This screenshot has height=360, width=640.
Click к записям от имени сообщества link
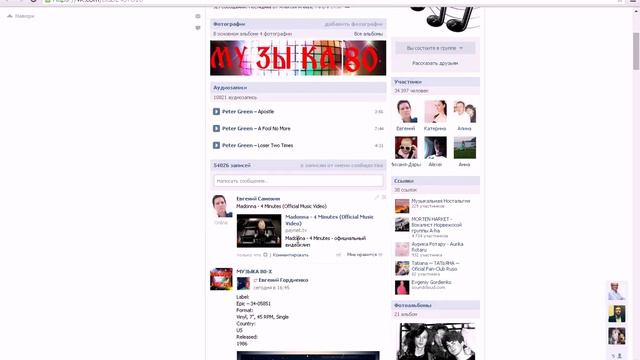pos(342,165)
